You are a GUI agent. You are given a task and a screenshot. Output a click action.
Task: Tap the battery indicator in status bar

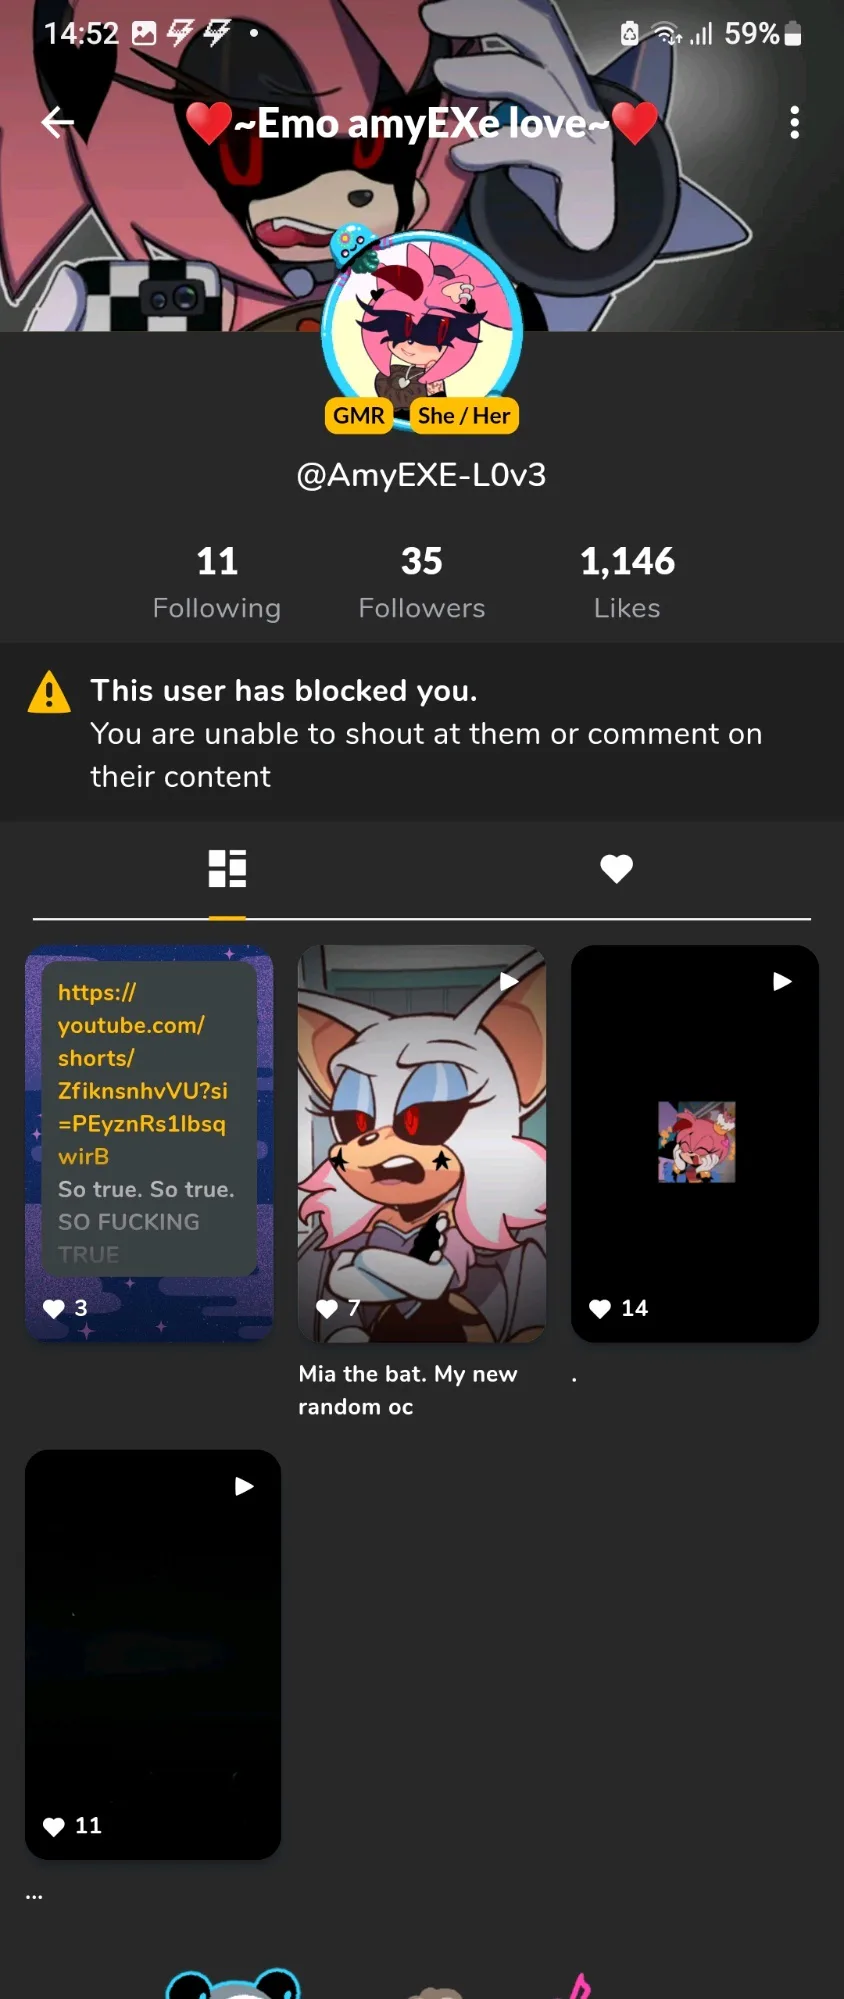click(792, 34)
